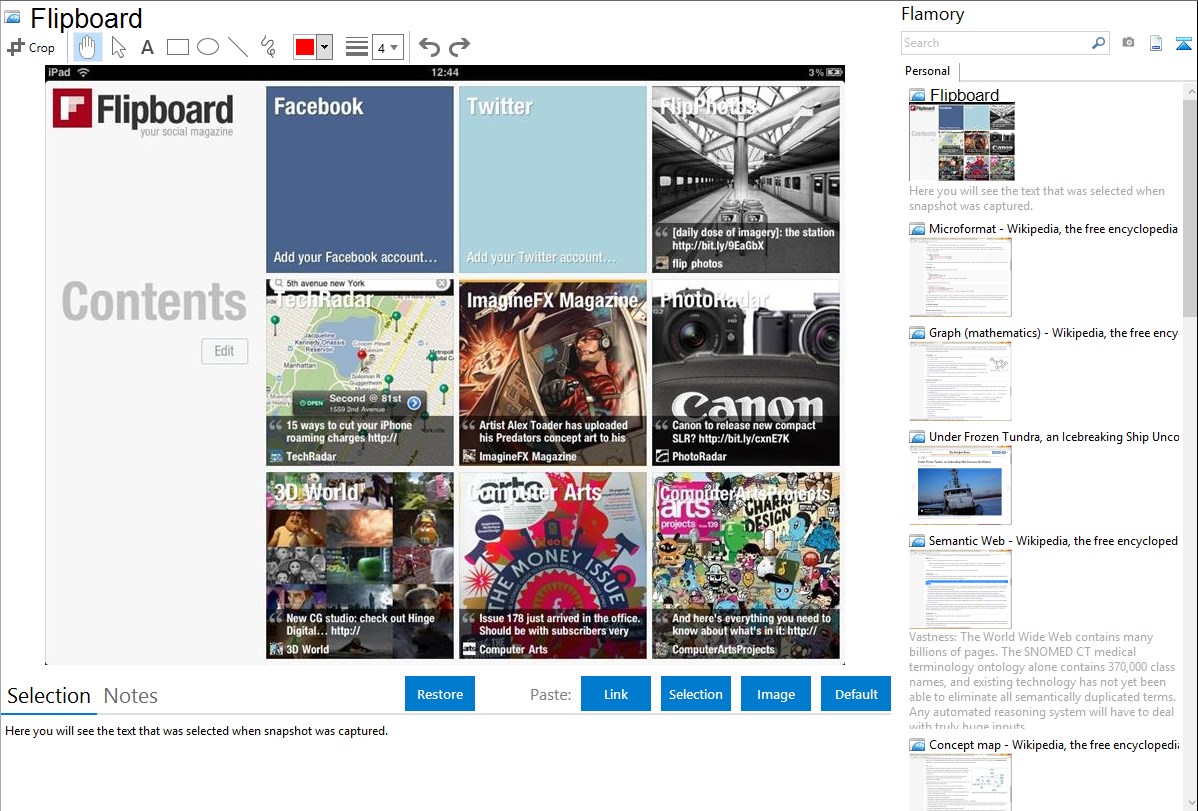Click the Flipboard logo in the snapshot

click(x=143, y=112)
